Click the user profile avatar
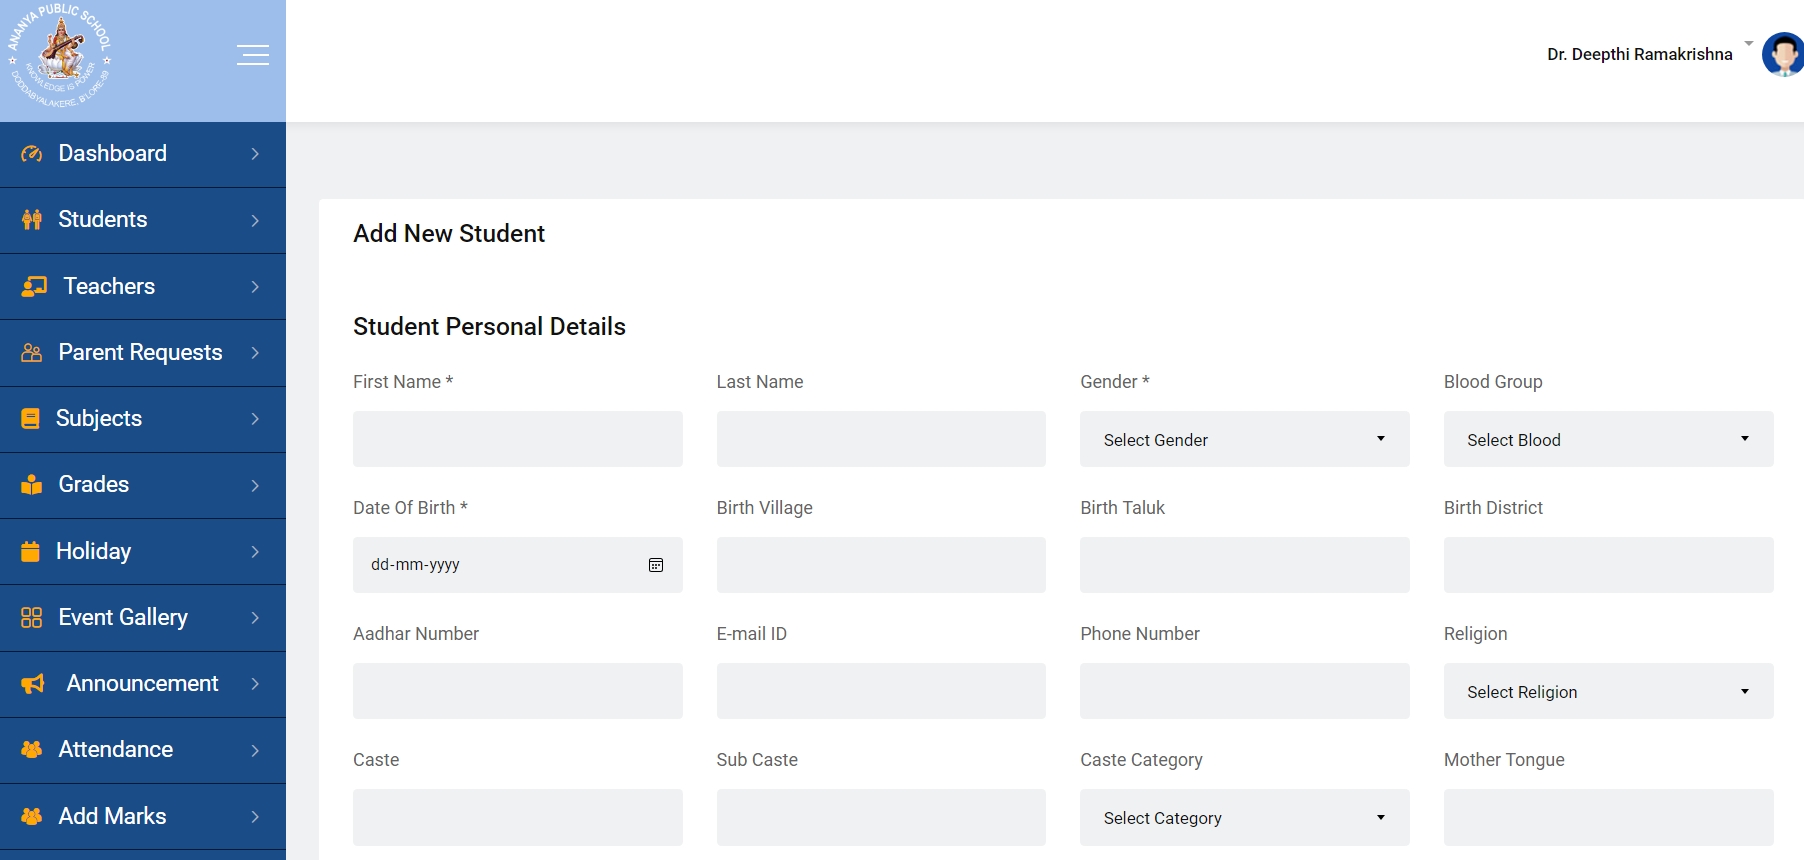Image resolution: width=1804 pixels, height=860 pixels. (1783, 54)
